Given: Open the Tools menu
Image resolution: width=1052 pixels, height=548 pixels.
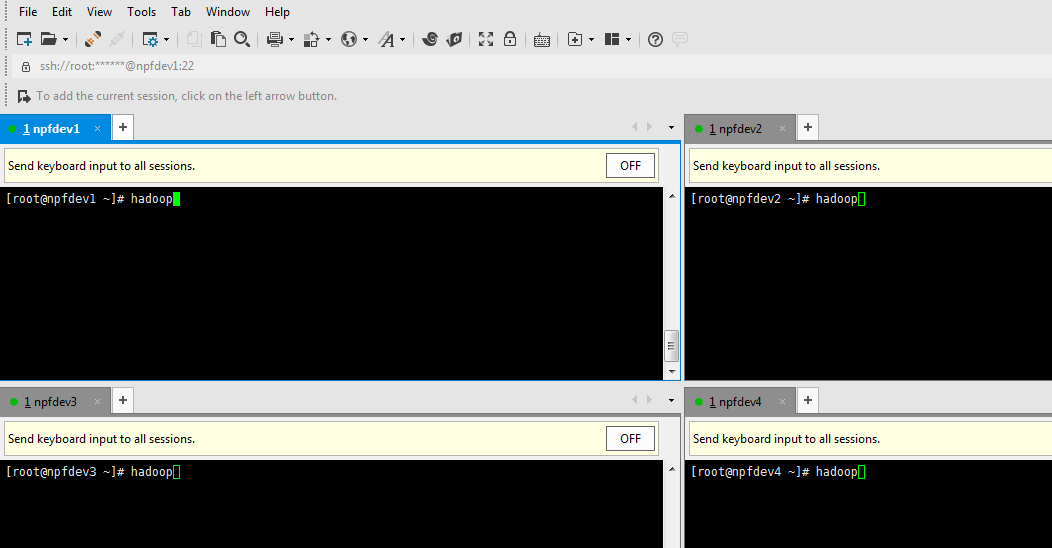Looking at the screenshot, I should (x=141, y=12).
